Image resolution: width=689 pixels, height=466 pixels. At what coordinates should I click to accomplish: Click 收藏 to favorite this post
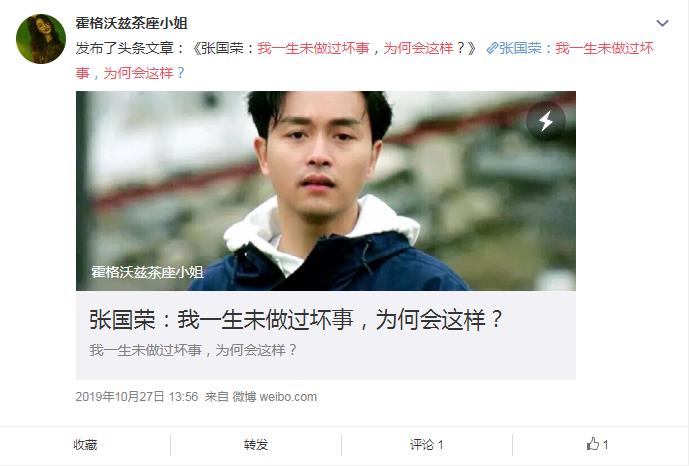(x=85, y=444)
